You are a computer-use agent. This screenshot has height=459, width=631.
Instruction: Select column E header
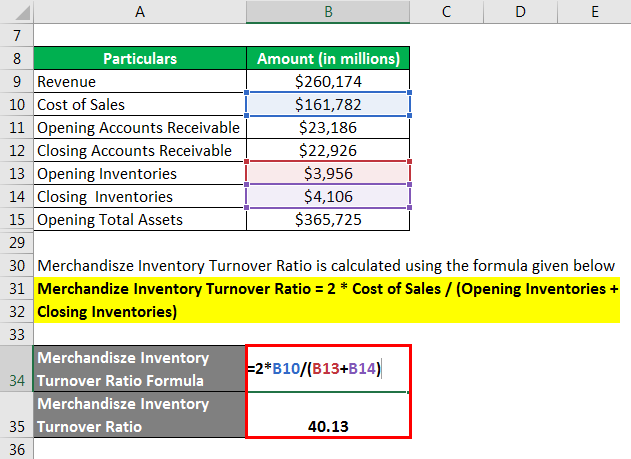click(594, 12)
